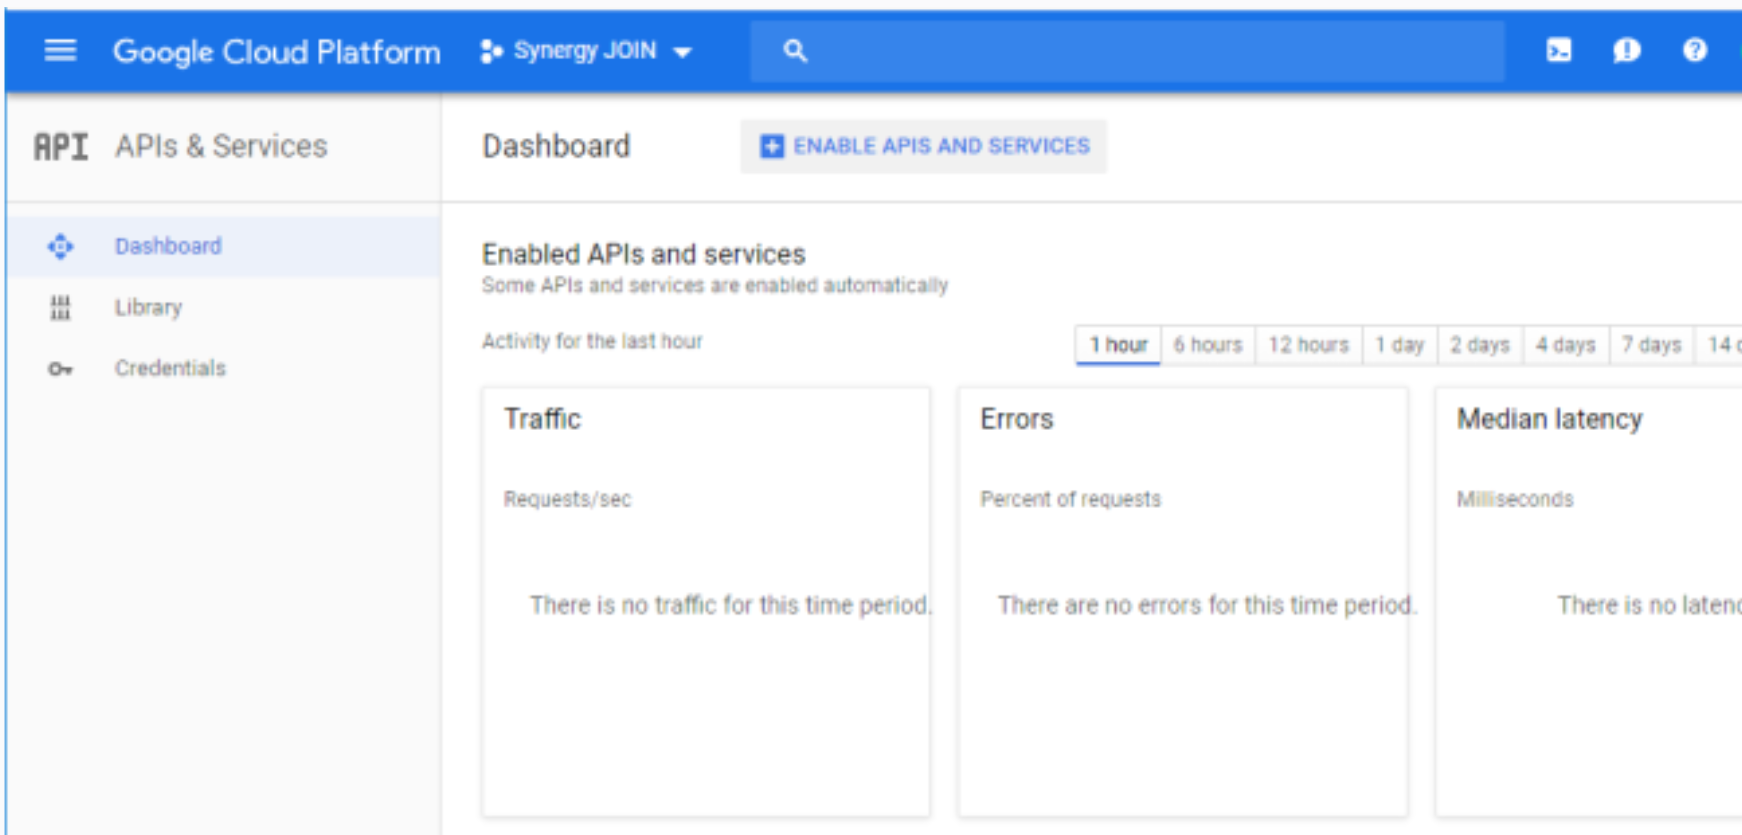Click the Errors card title
Image resolution: width=1742 pixels, height=835 pixels.
click(1017, 419)
